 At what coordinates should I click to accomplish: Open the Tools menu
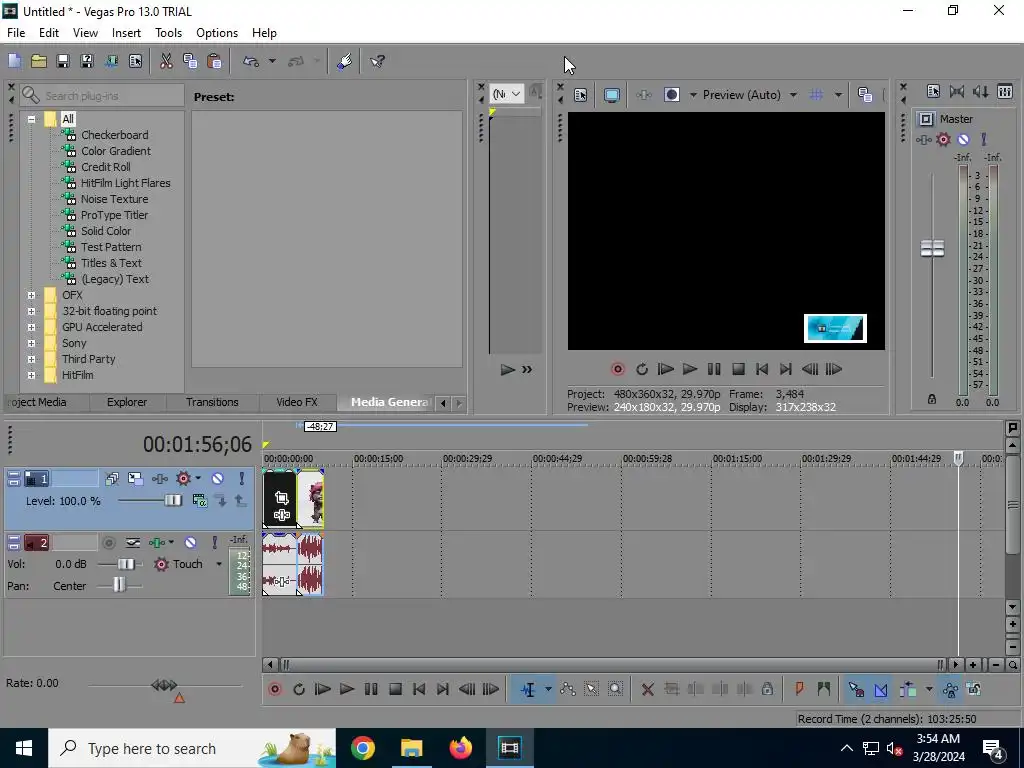click(168, 33)
